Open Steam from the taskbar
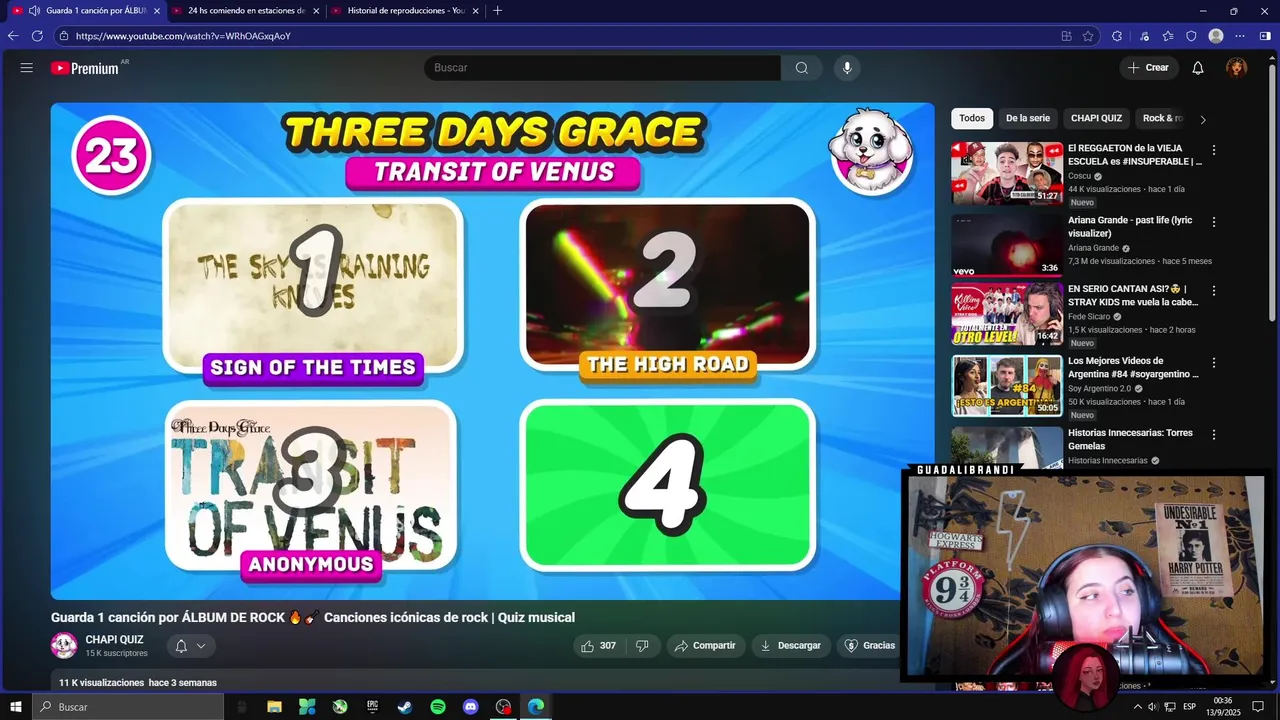 click(x=405, y=707)
